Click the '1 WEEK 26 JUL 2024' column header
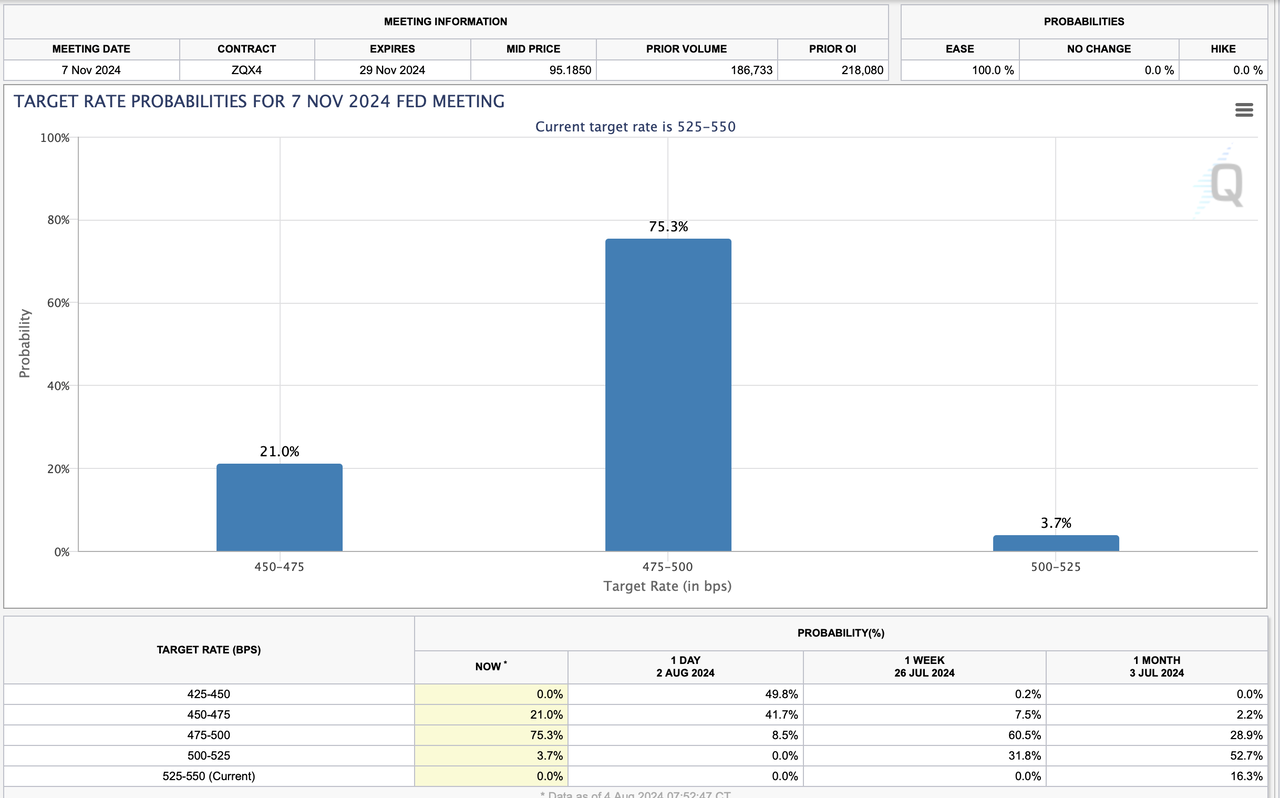 [924, 666]
